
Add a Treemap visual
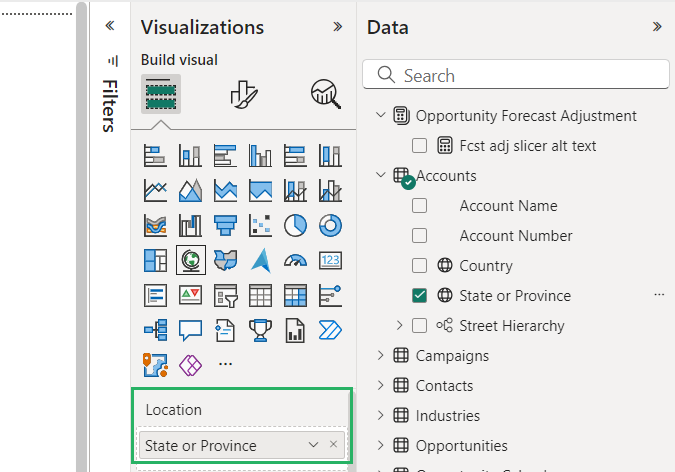tap(155, 260)
